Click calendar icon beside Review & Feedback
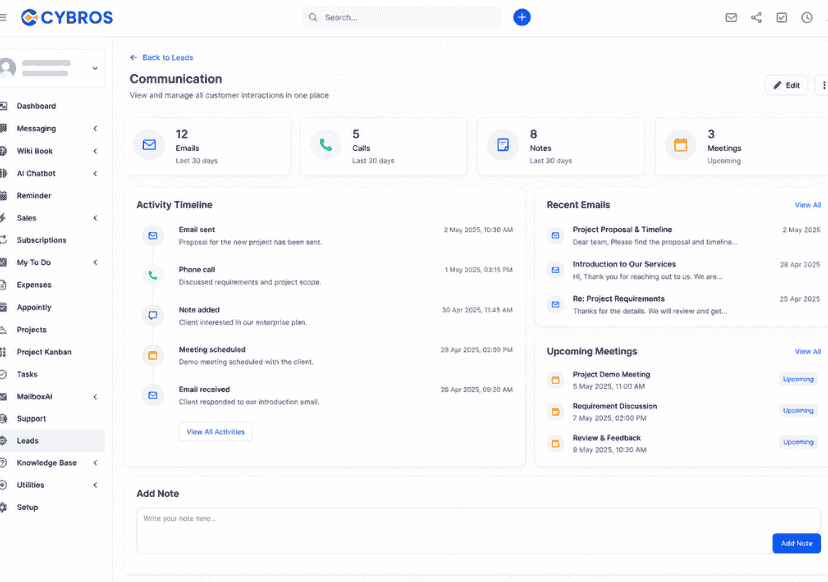Image resolution: width=828 pixels, height=582 pixels. [x=556, y=443]
